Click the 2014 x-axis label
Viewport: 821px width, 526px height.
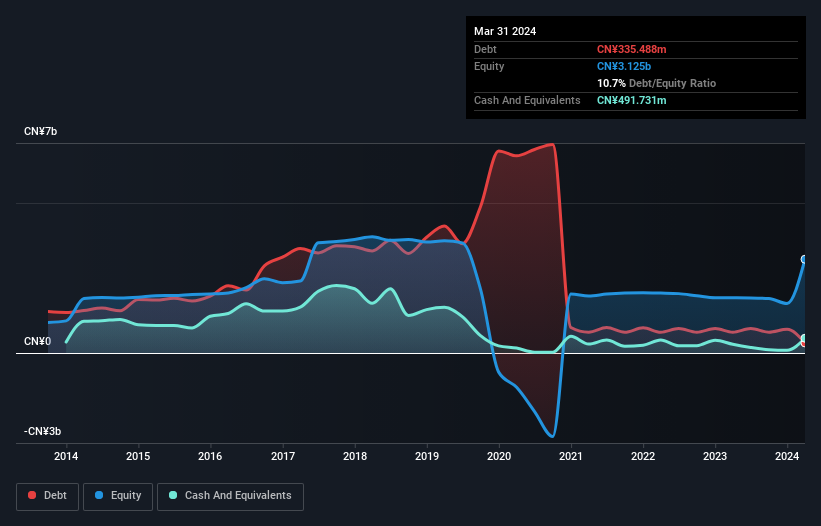click(66, 456)
